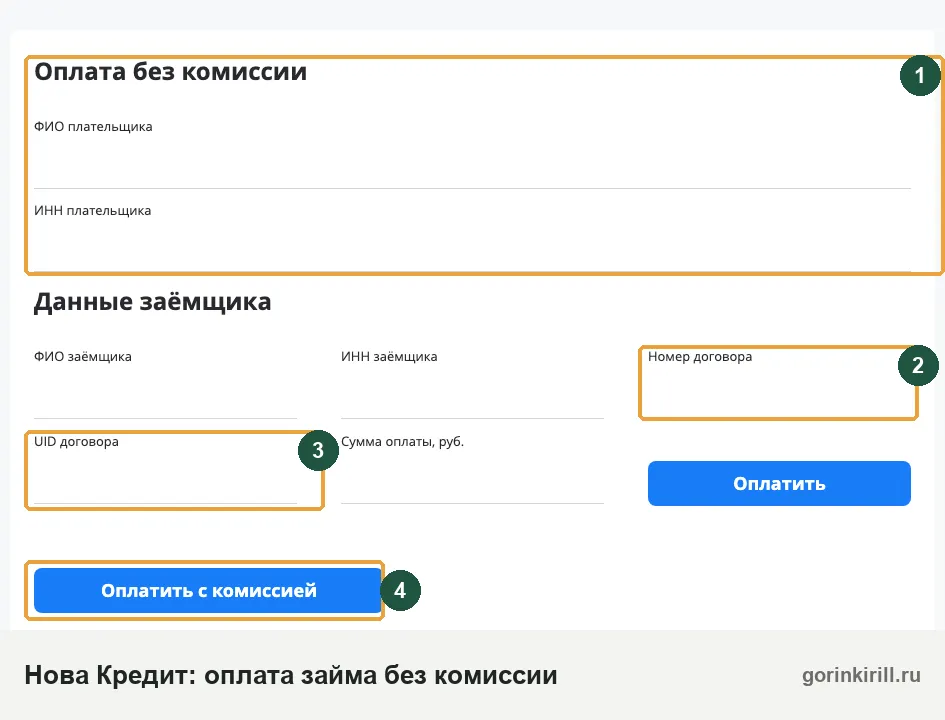945x720 pixels.
Task: Click the Оплатить с комиссией button
Action: (209, 590)
